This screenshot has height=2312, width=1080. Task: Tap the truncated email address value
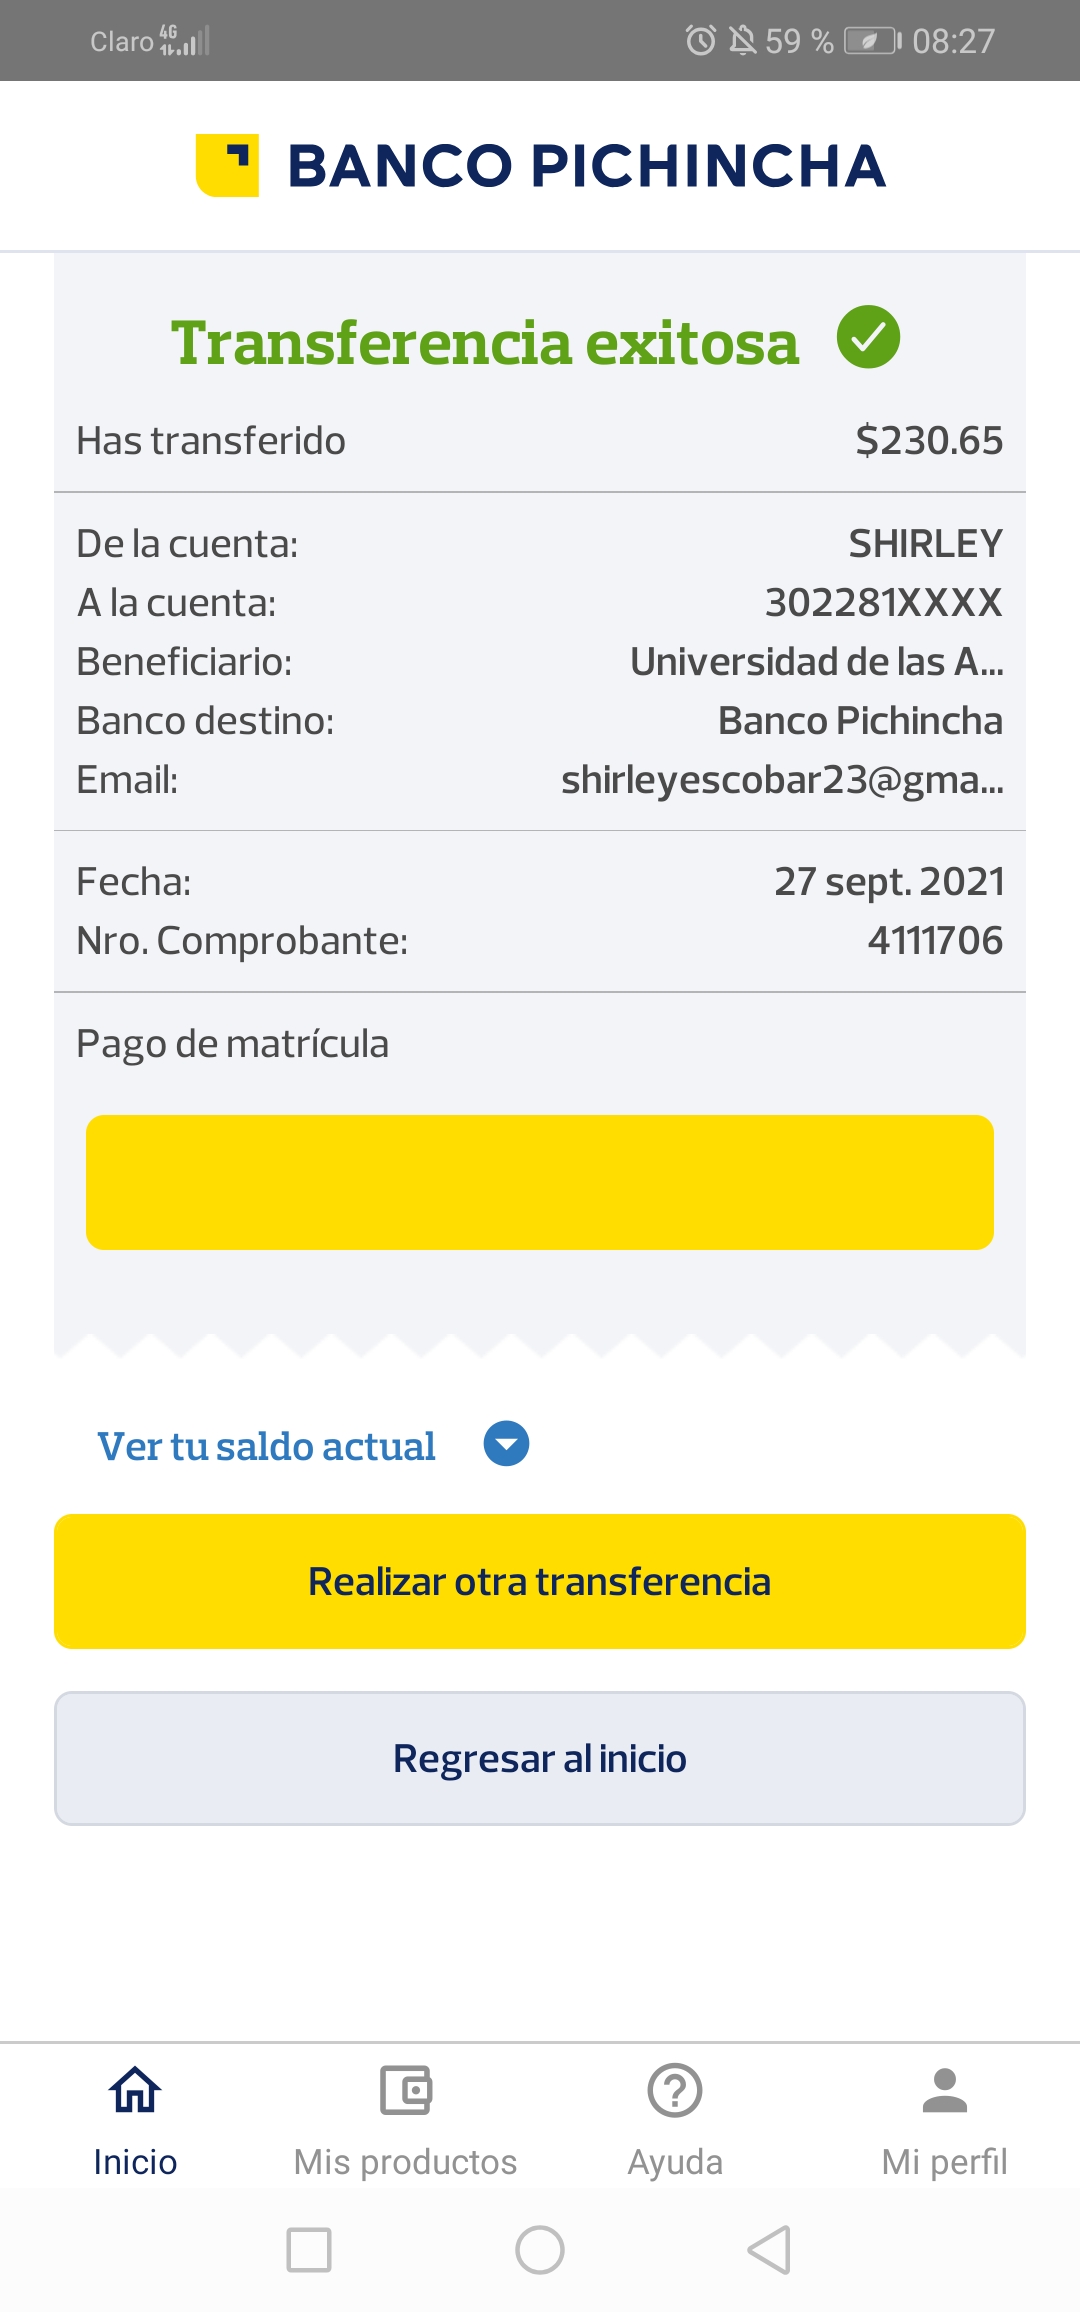[x=782, y=780]
